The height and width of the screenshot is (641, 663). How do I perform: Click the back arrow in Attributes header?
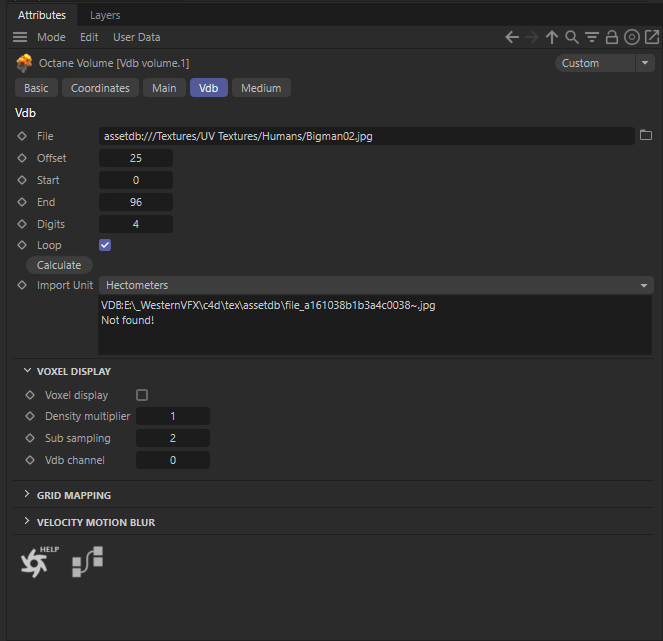tap(512, 37)
